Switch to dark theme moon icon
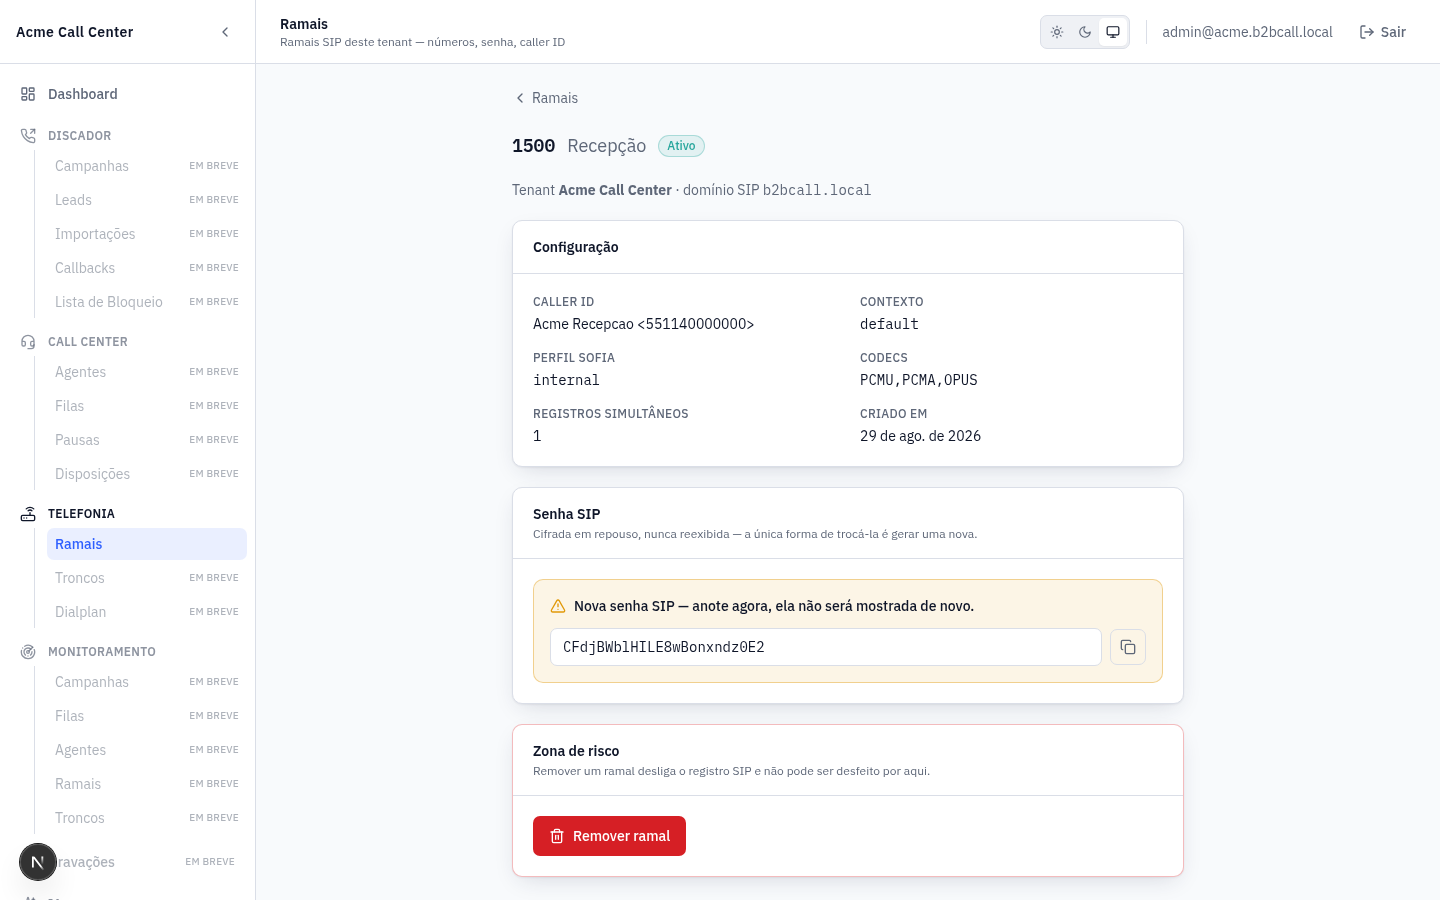Viewport: 1440px width, 900px height. coord(1085,32)
